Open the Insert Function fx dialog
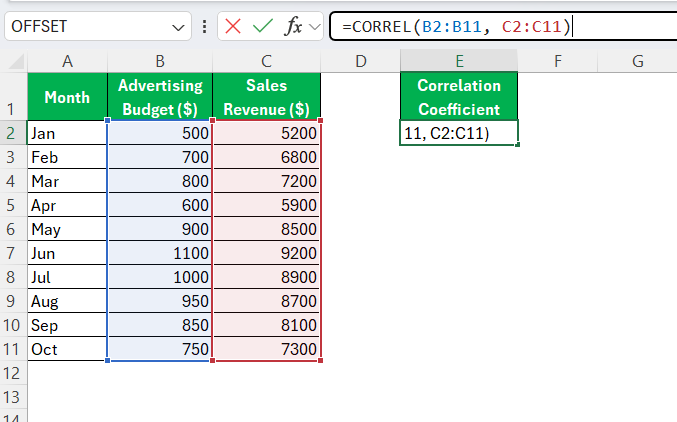 (293, 26)
